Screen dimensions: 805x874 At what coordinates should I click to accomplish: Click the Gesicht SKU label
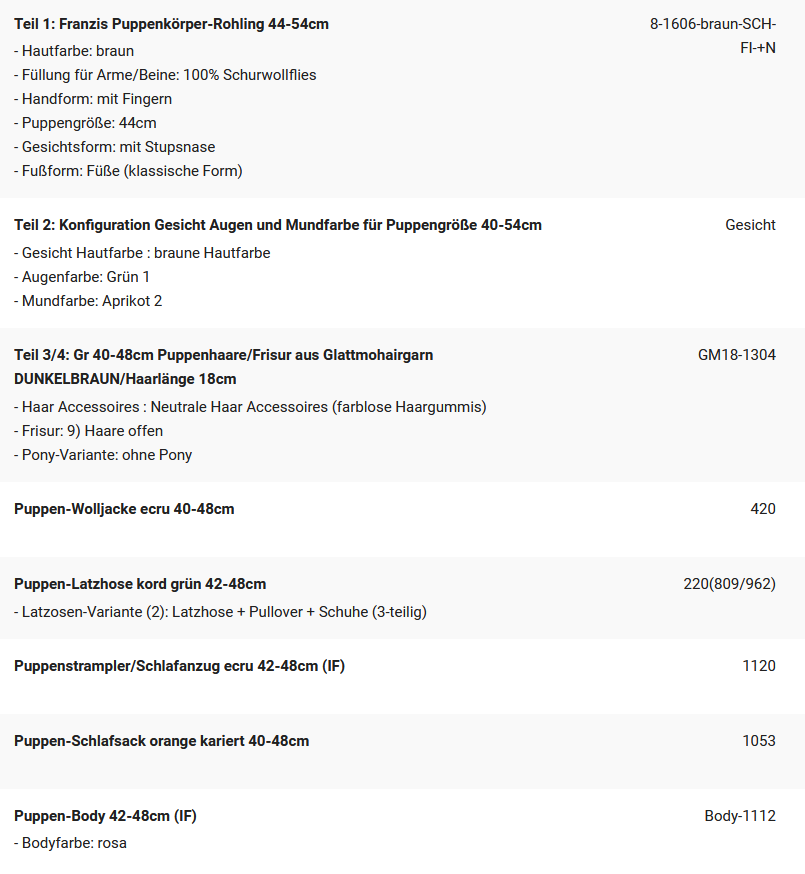tap(750, 225)
